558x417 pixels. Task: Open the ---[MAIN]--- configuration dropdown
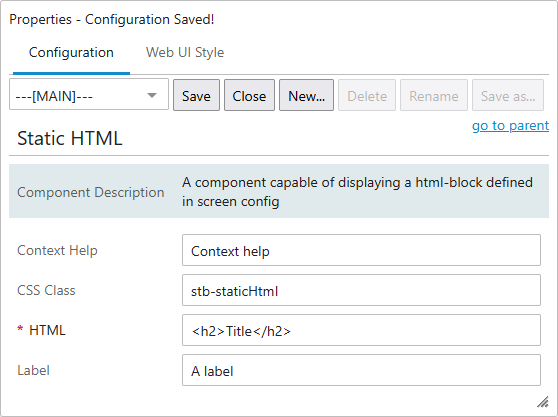tap(89, 95)
